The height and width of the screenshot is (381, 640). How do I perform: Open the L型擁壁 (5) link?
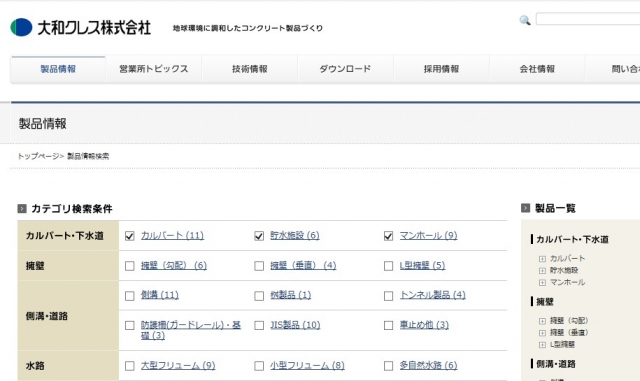click(422, 266)
